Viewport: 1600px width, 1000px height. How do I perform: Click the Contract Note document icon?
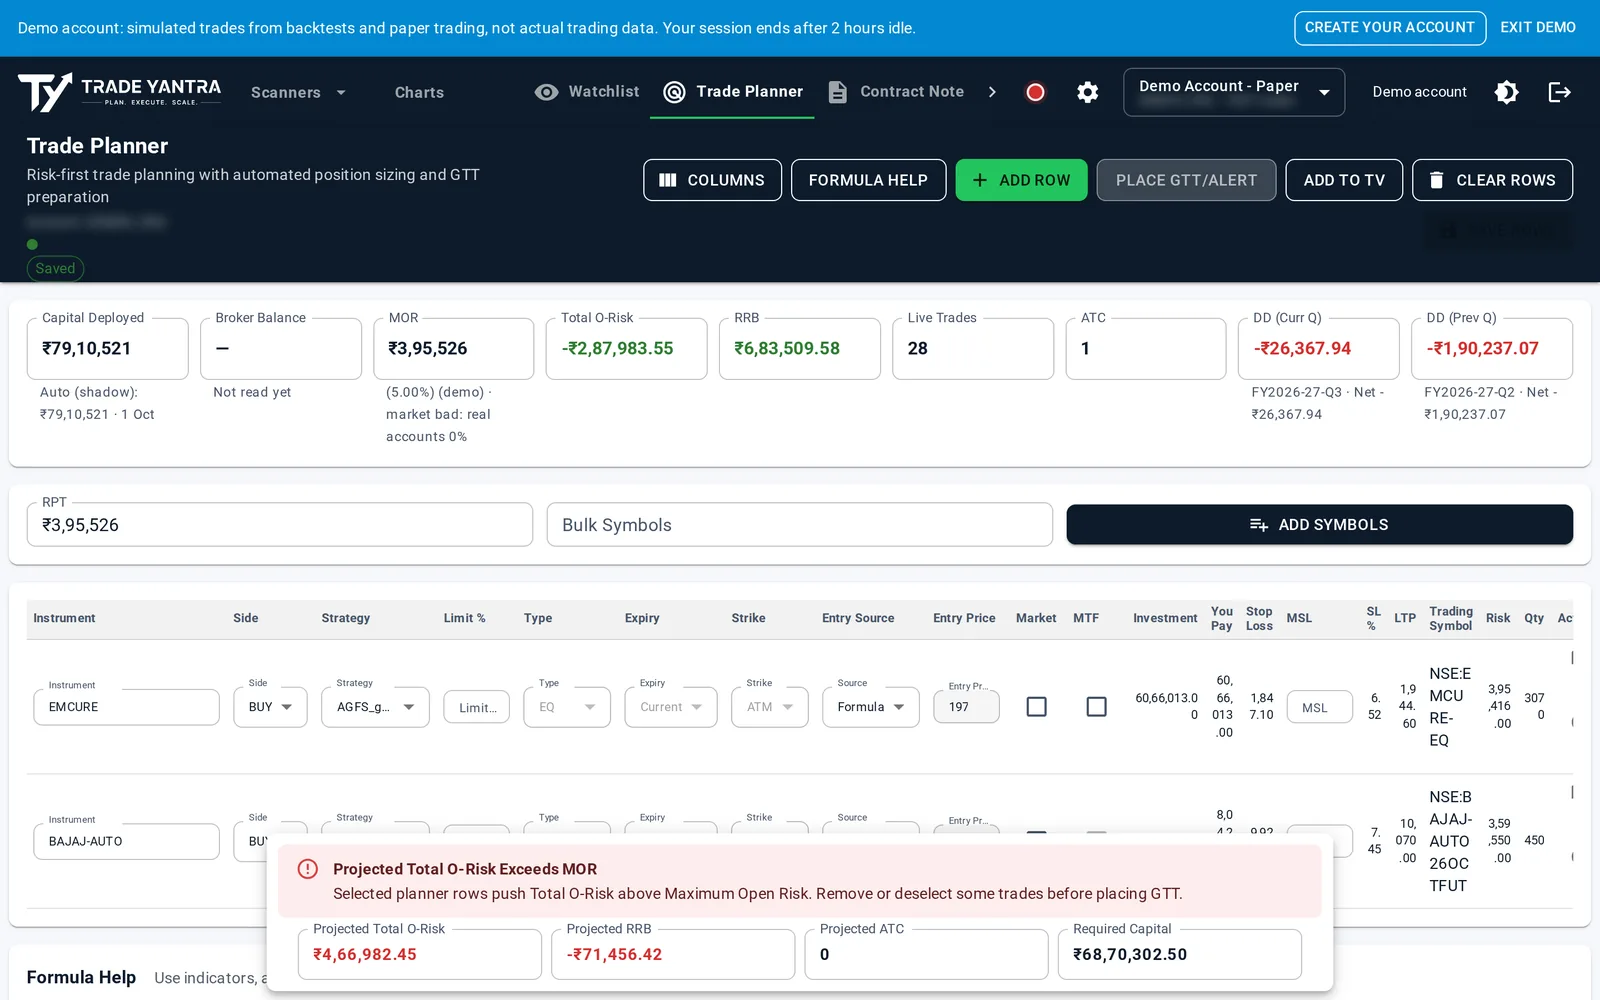838,92
